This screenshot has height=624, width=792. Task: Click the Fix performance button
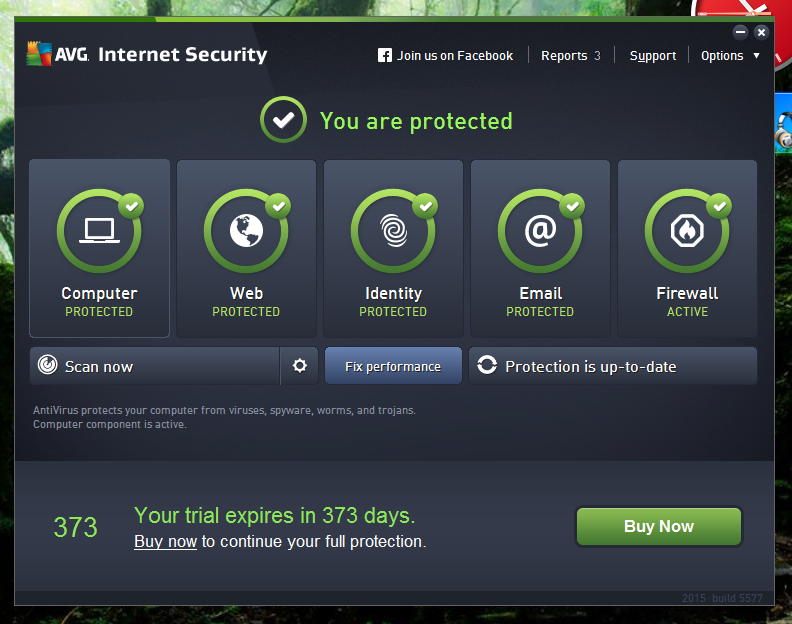(393, 366)
